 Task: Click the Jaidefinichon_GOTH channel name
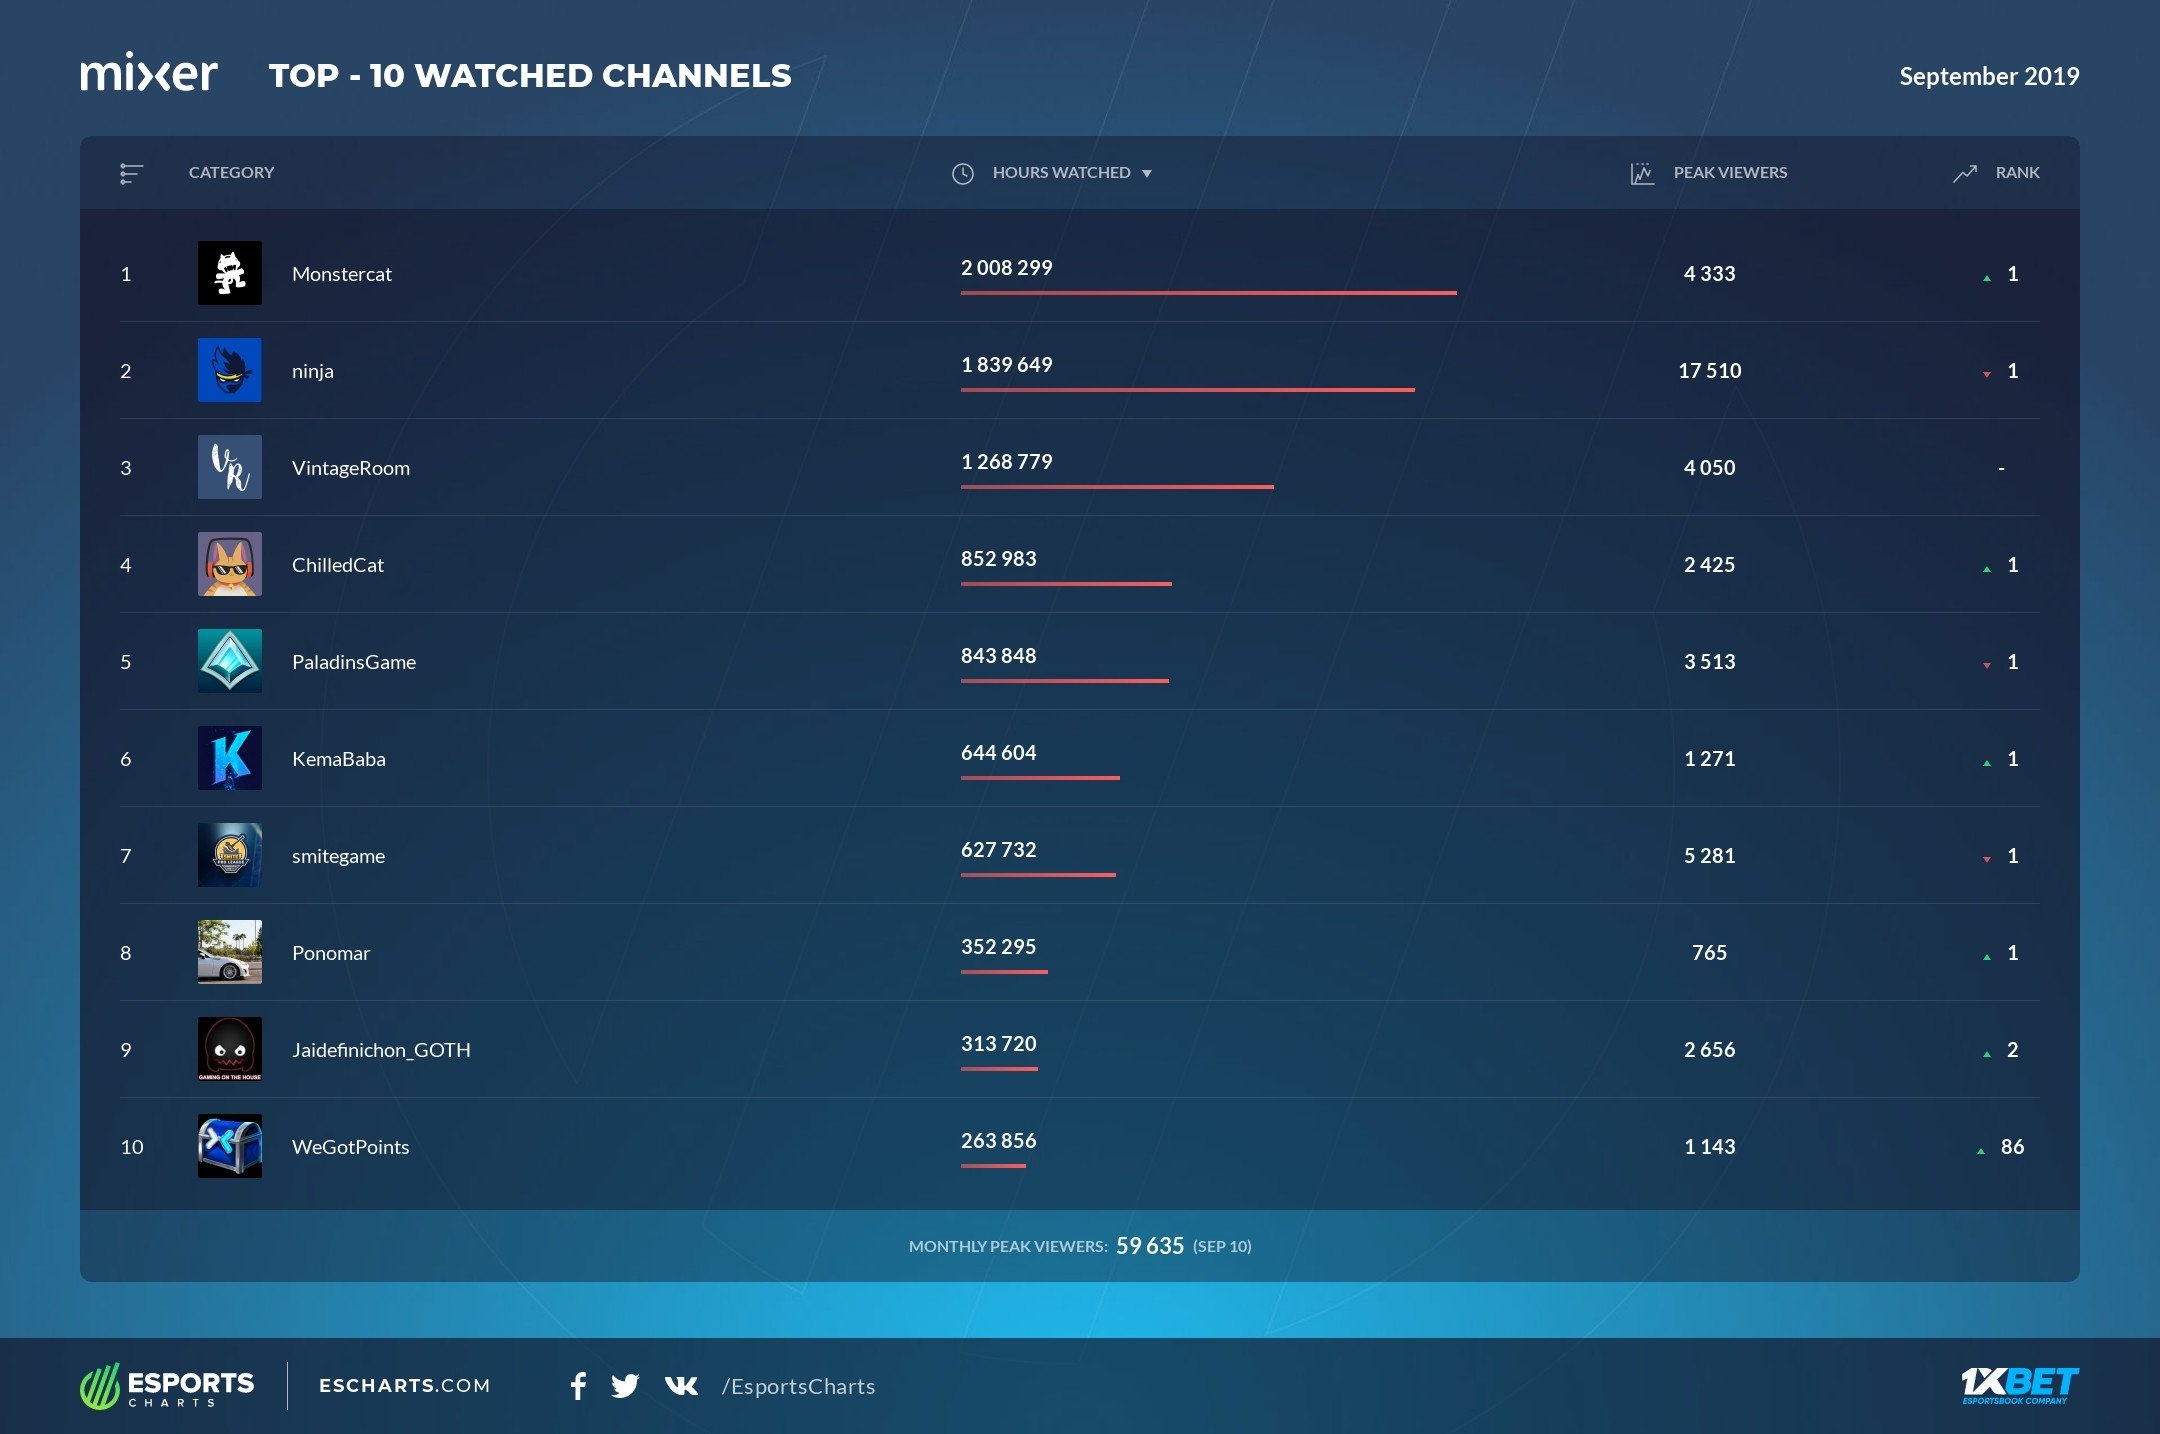[x=381, y=1050]
